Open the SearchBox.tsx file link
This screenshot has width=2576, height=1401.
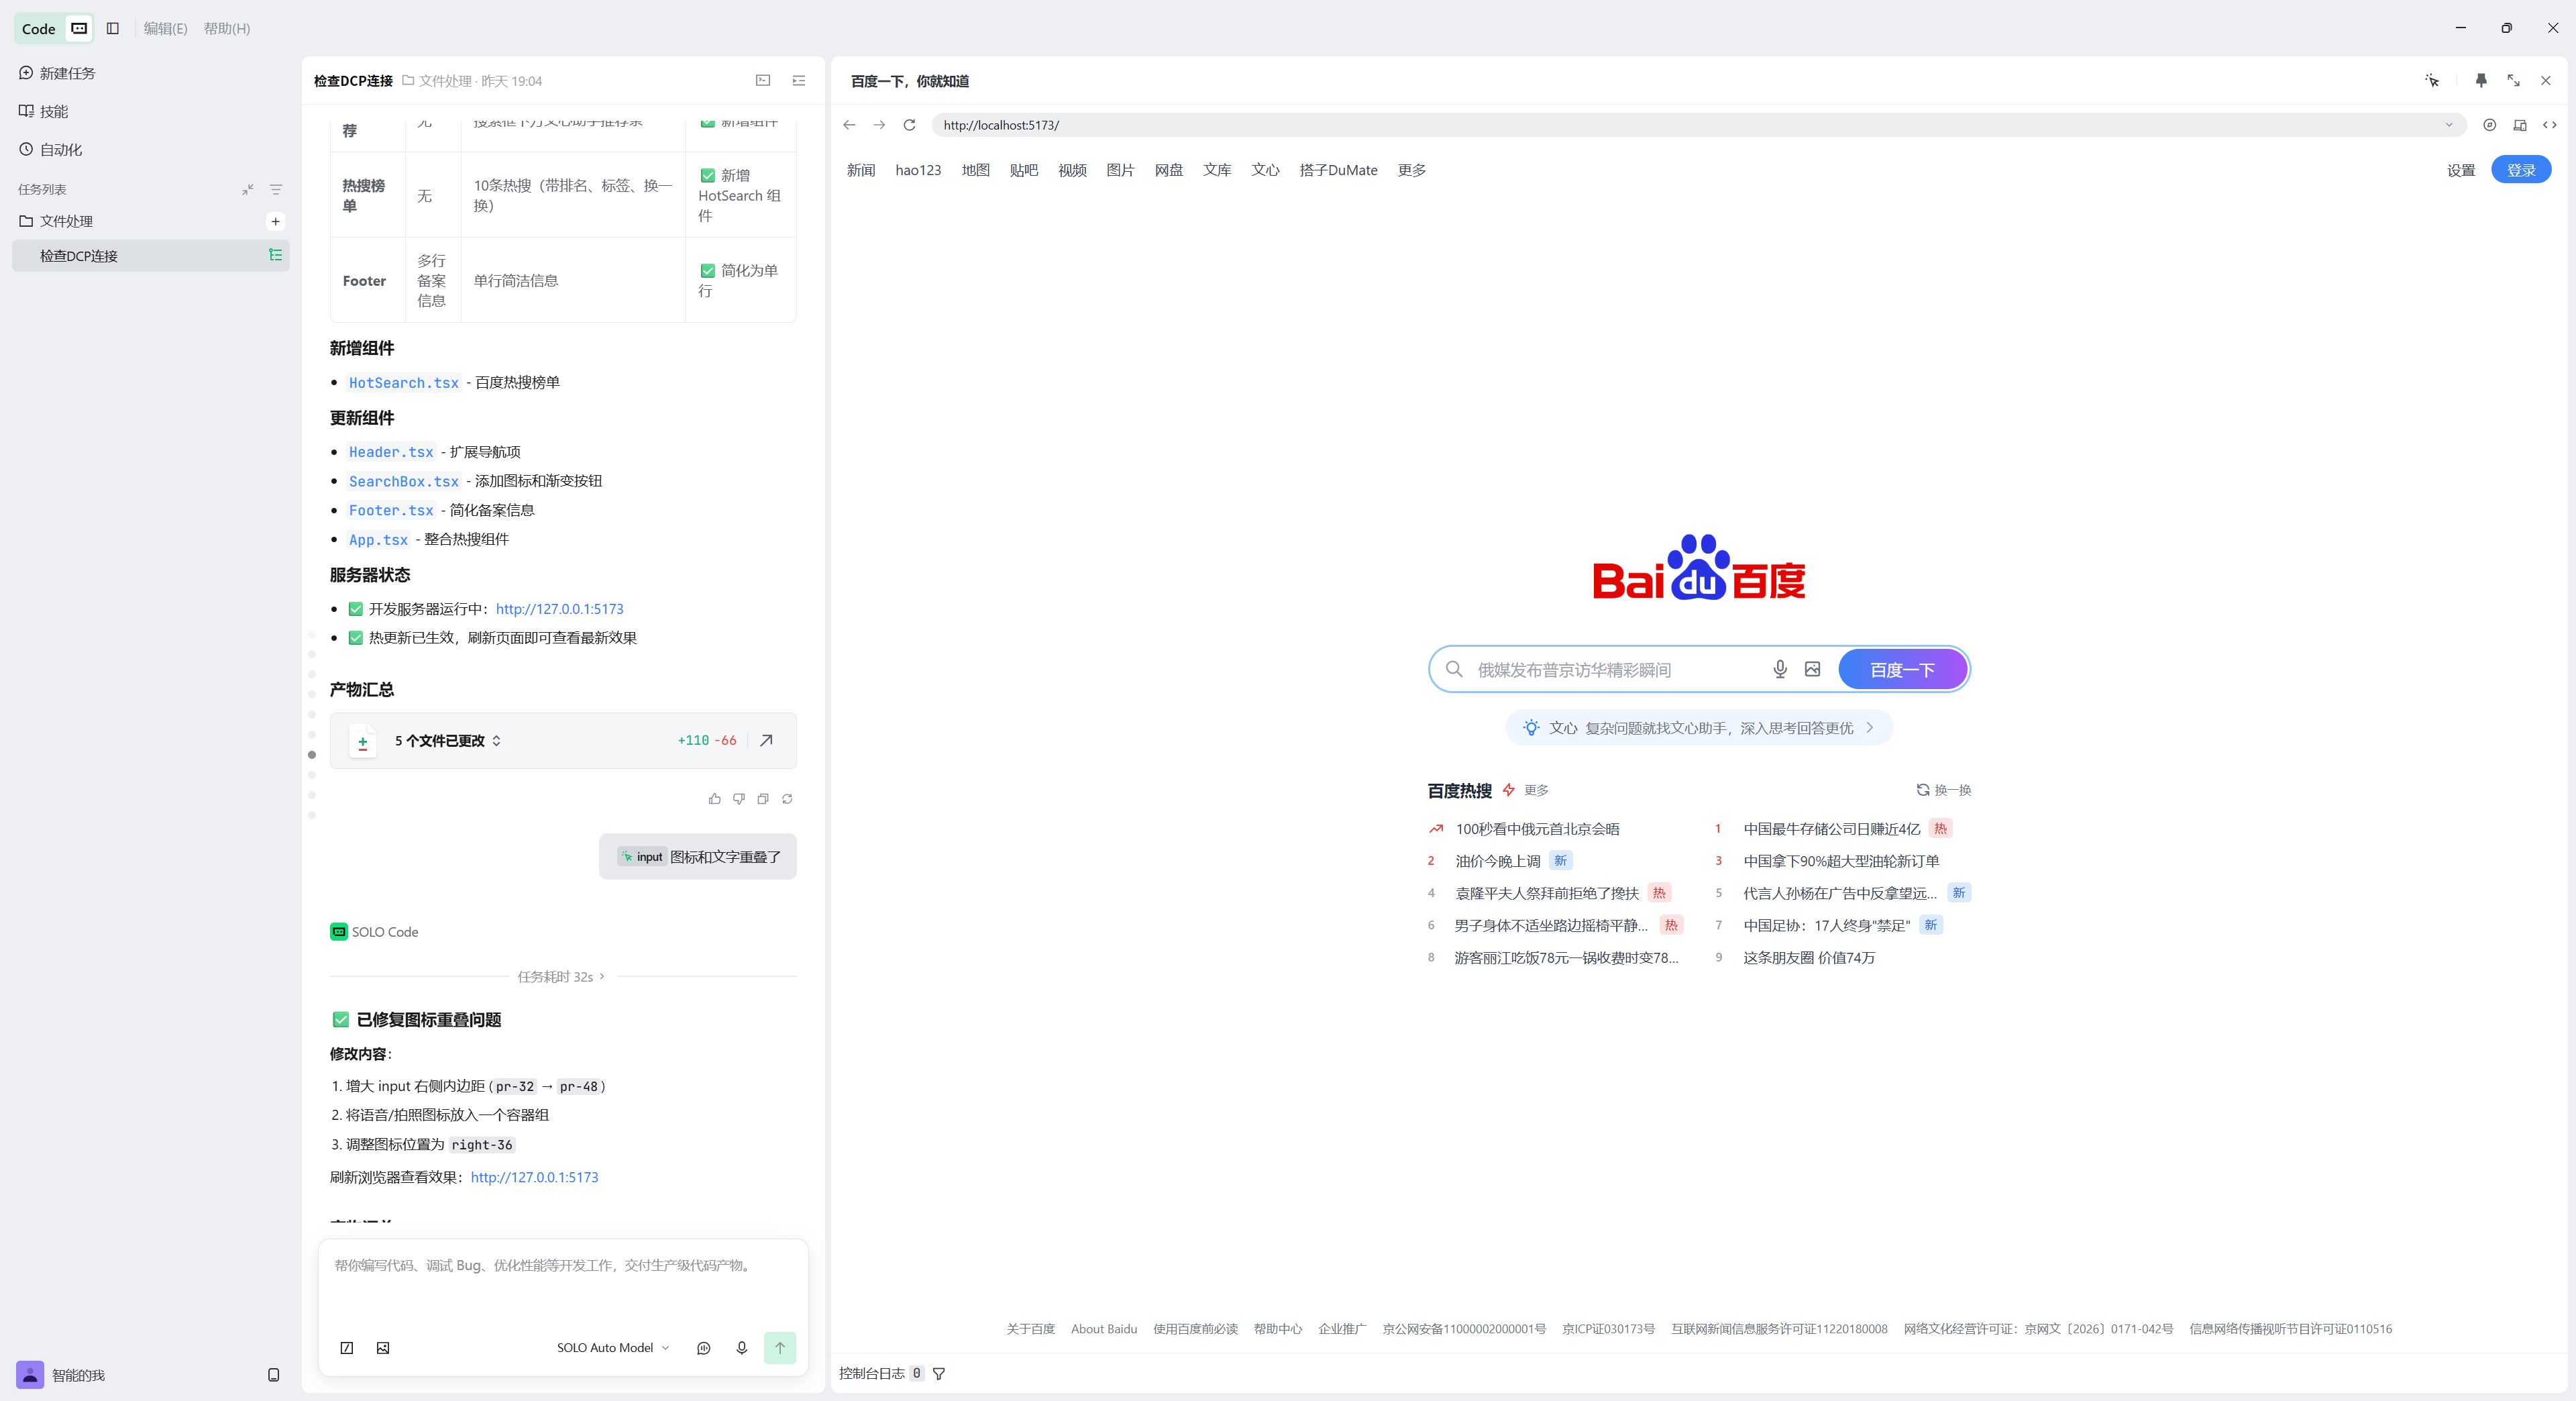(x=403, y=481)
